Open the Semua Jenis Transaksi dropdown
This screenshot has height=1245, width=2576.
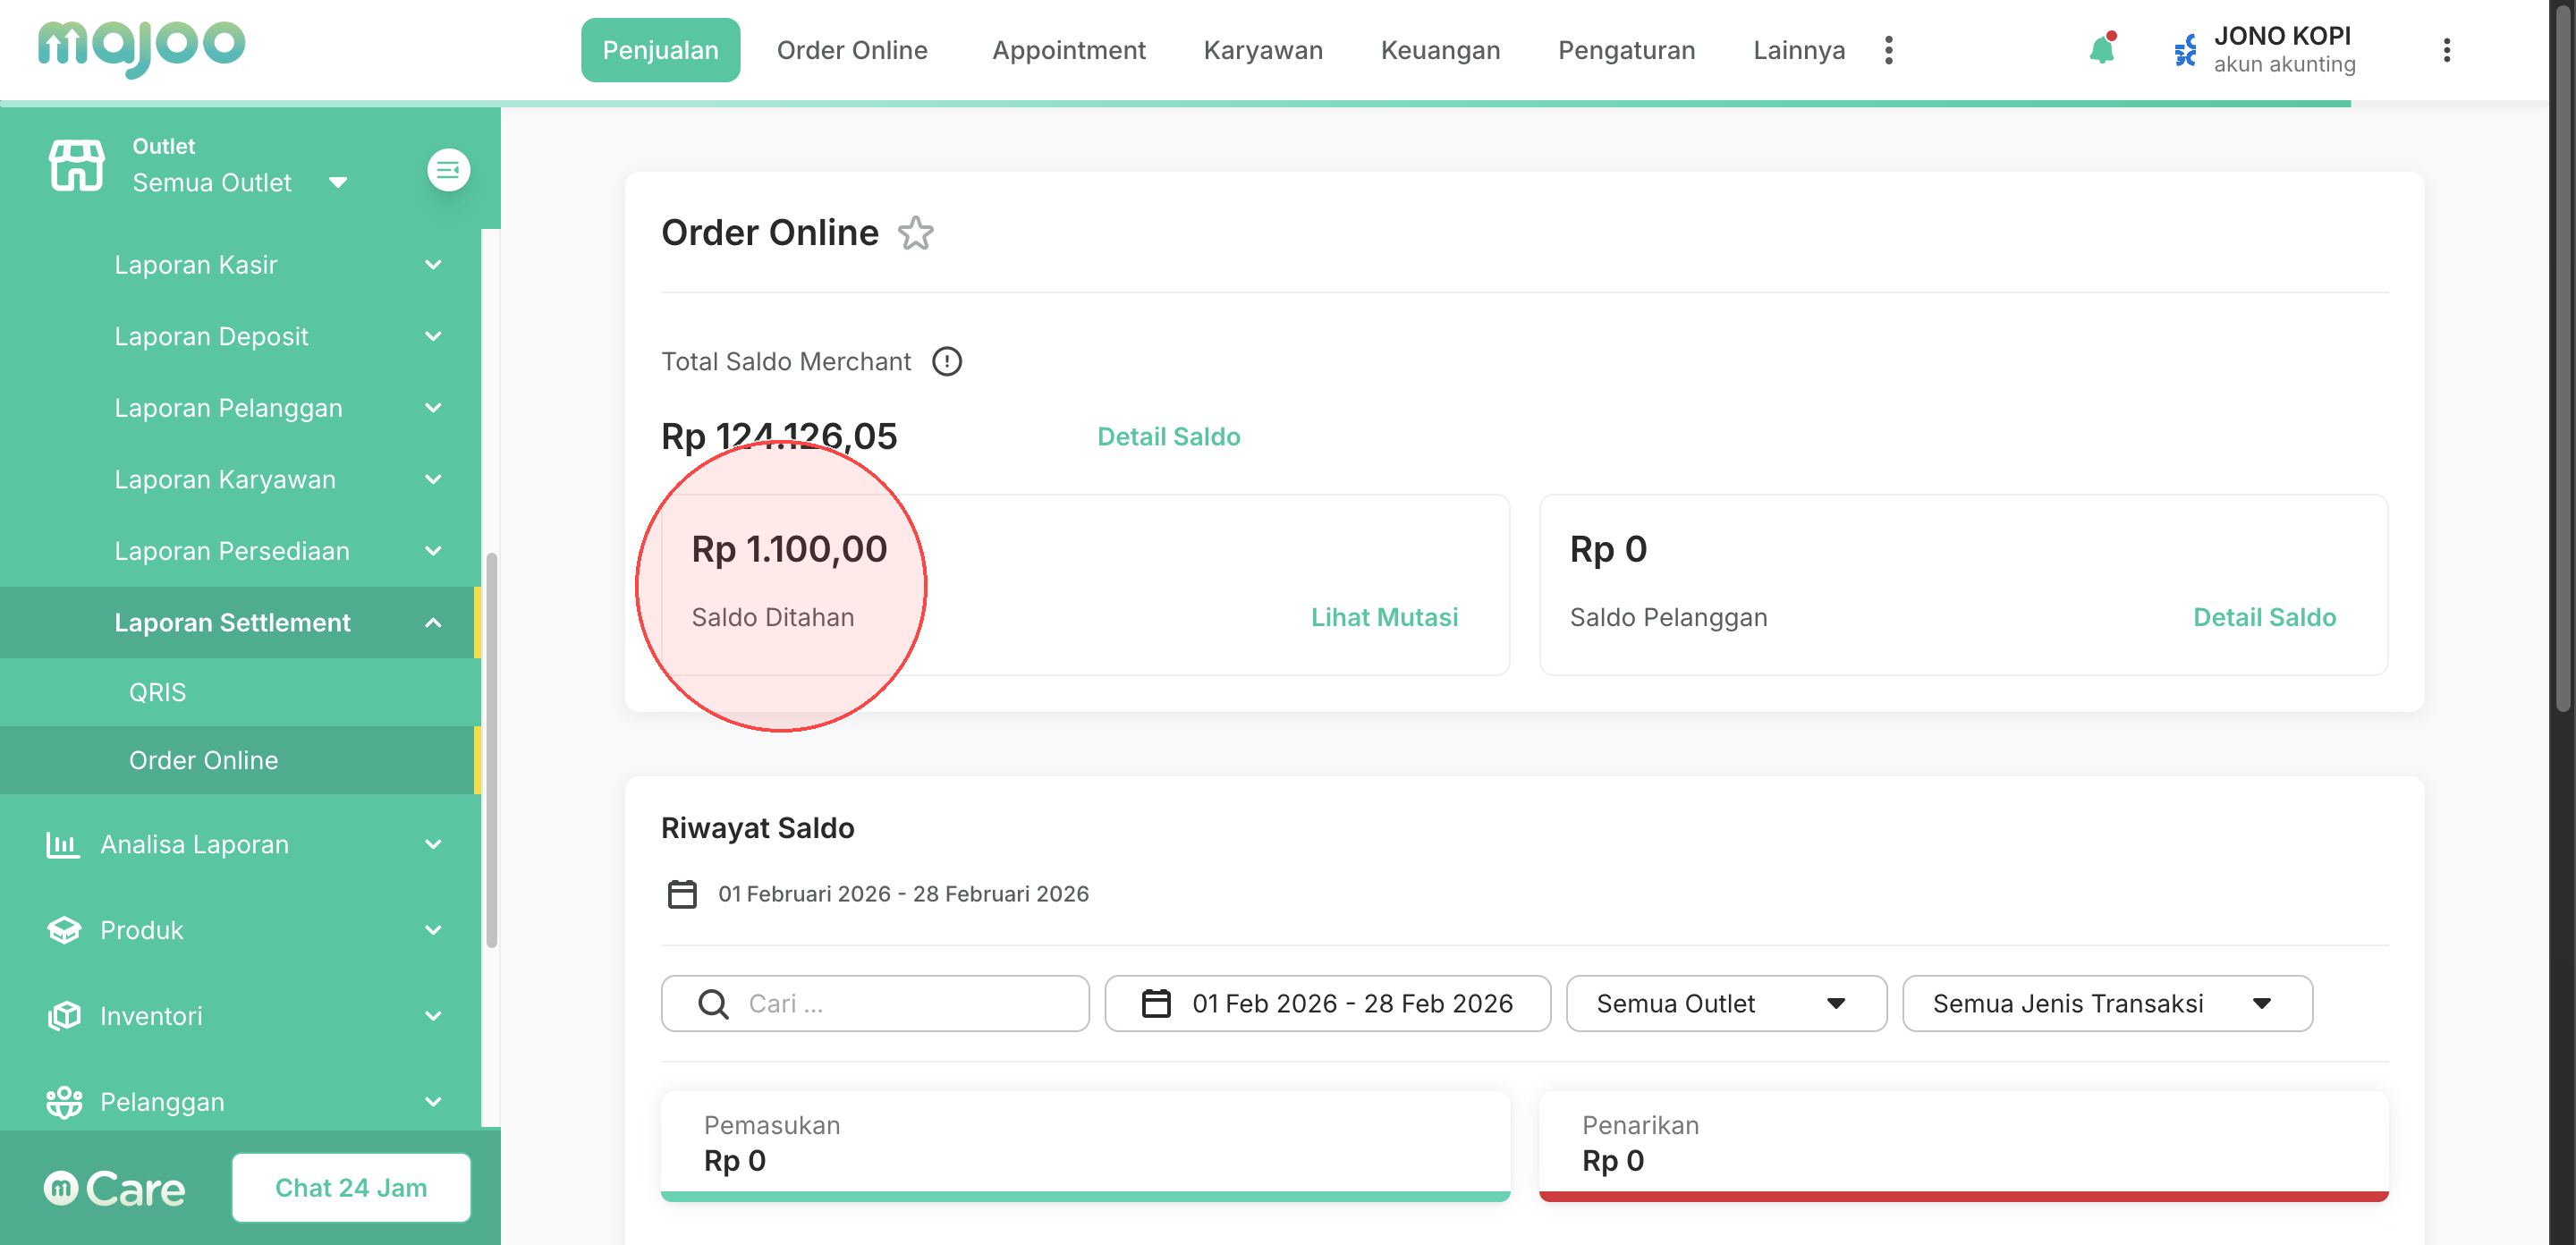pos(2106,1003)
